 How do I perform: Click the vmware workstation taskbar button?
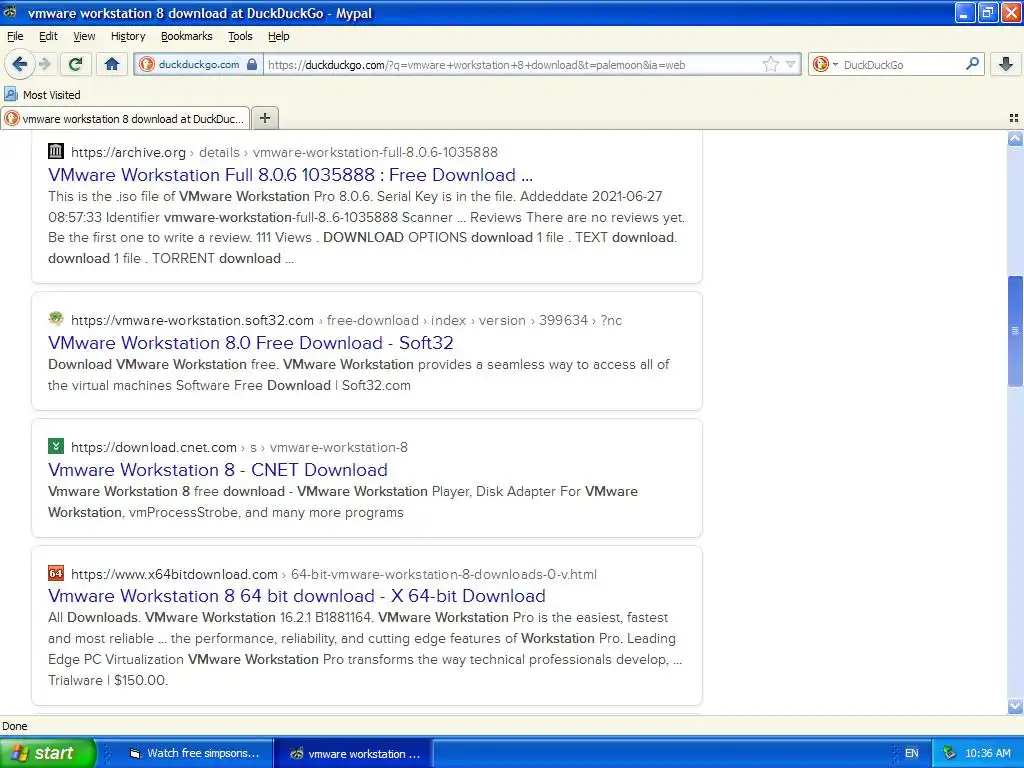tap(356, 753)
